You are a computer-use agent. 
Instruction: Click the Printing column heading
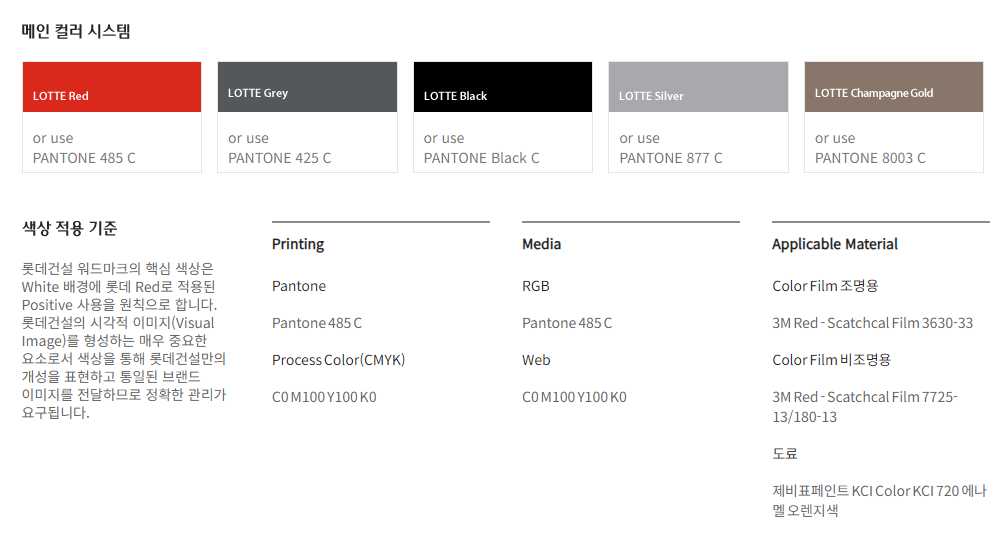tap(298, 244)
